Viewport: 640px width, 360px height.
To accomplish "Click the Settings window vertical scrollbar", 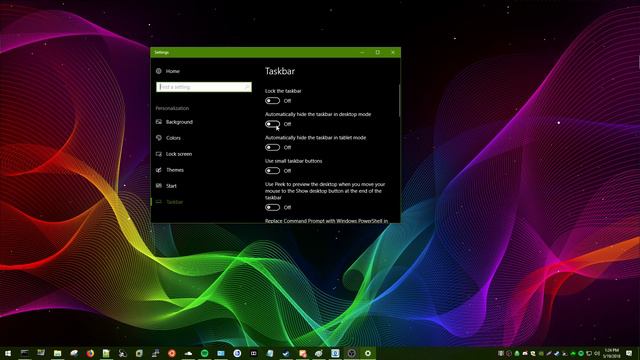I will (x=399, y=100).
